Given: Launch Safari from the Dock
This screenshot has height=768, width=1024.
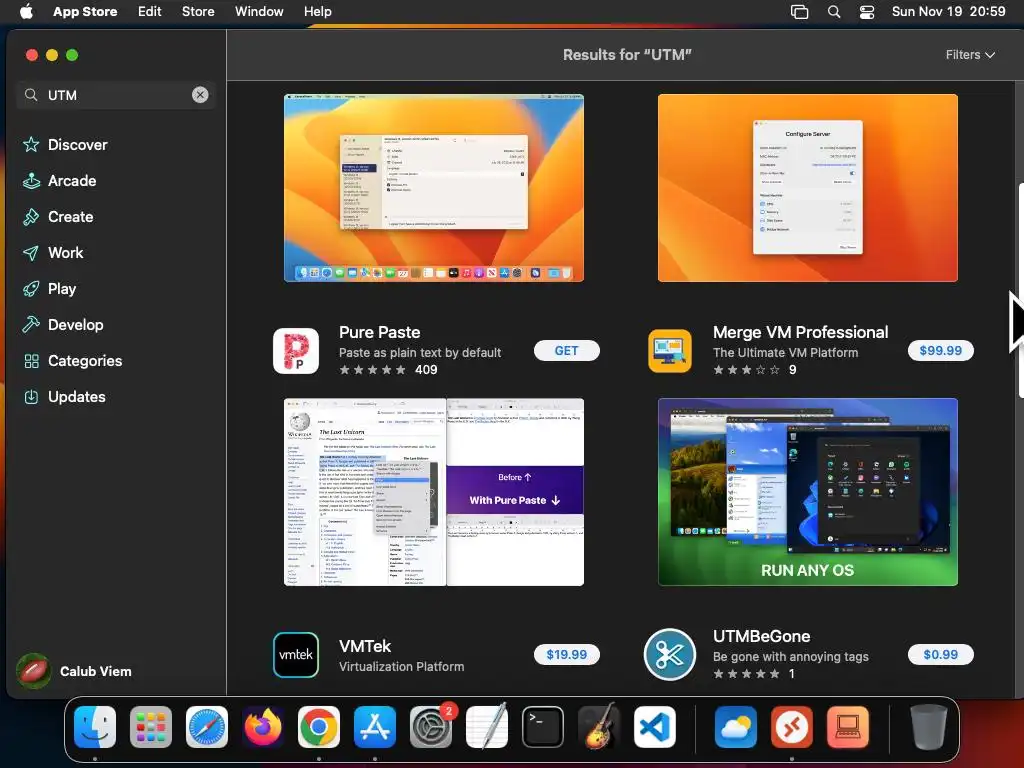Looking at the screenshot, I should coord(207,727).
